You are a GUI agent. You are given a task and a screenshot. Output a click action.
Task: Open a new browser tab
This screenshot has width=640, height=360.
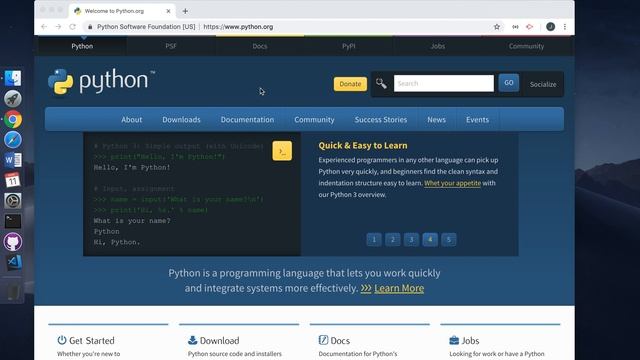pyautogui.click(x=185, y=11)
